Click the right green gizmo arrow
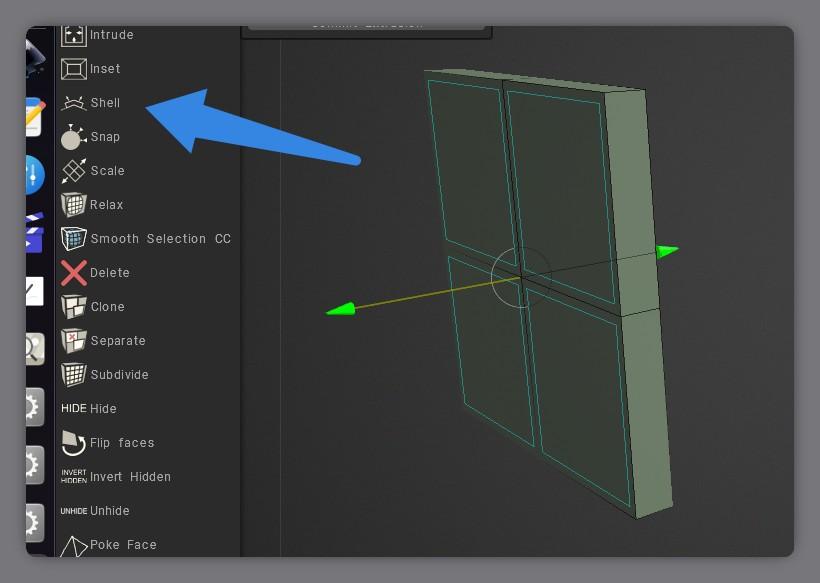The width and height of the screenshot is (820, 583). (x=667, y=252)
